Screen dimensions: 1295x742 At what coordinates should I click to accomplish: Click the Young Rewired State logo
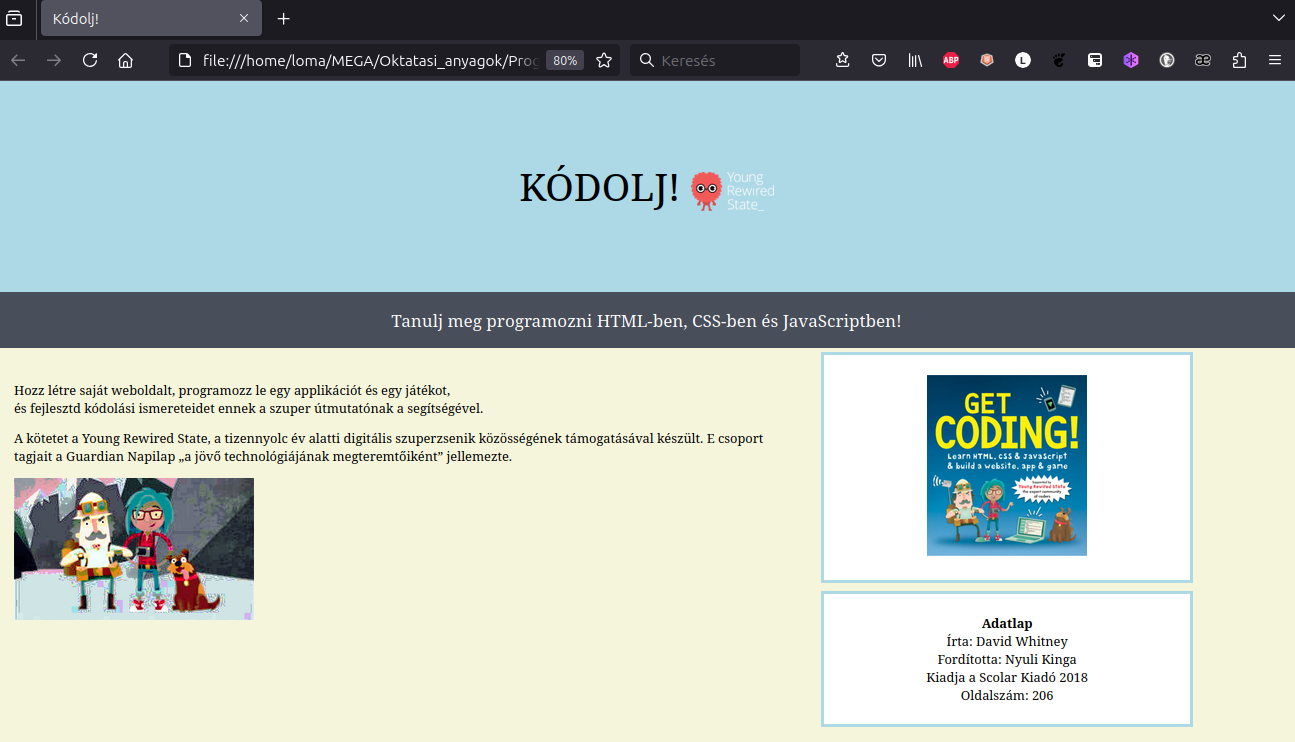pyautogui.click(x=733, y=191)
